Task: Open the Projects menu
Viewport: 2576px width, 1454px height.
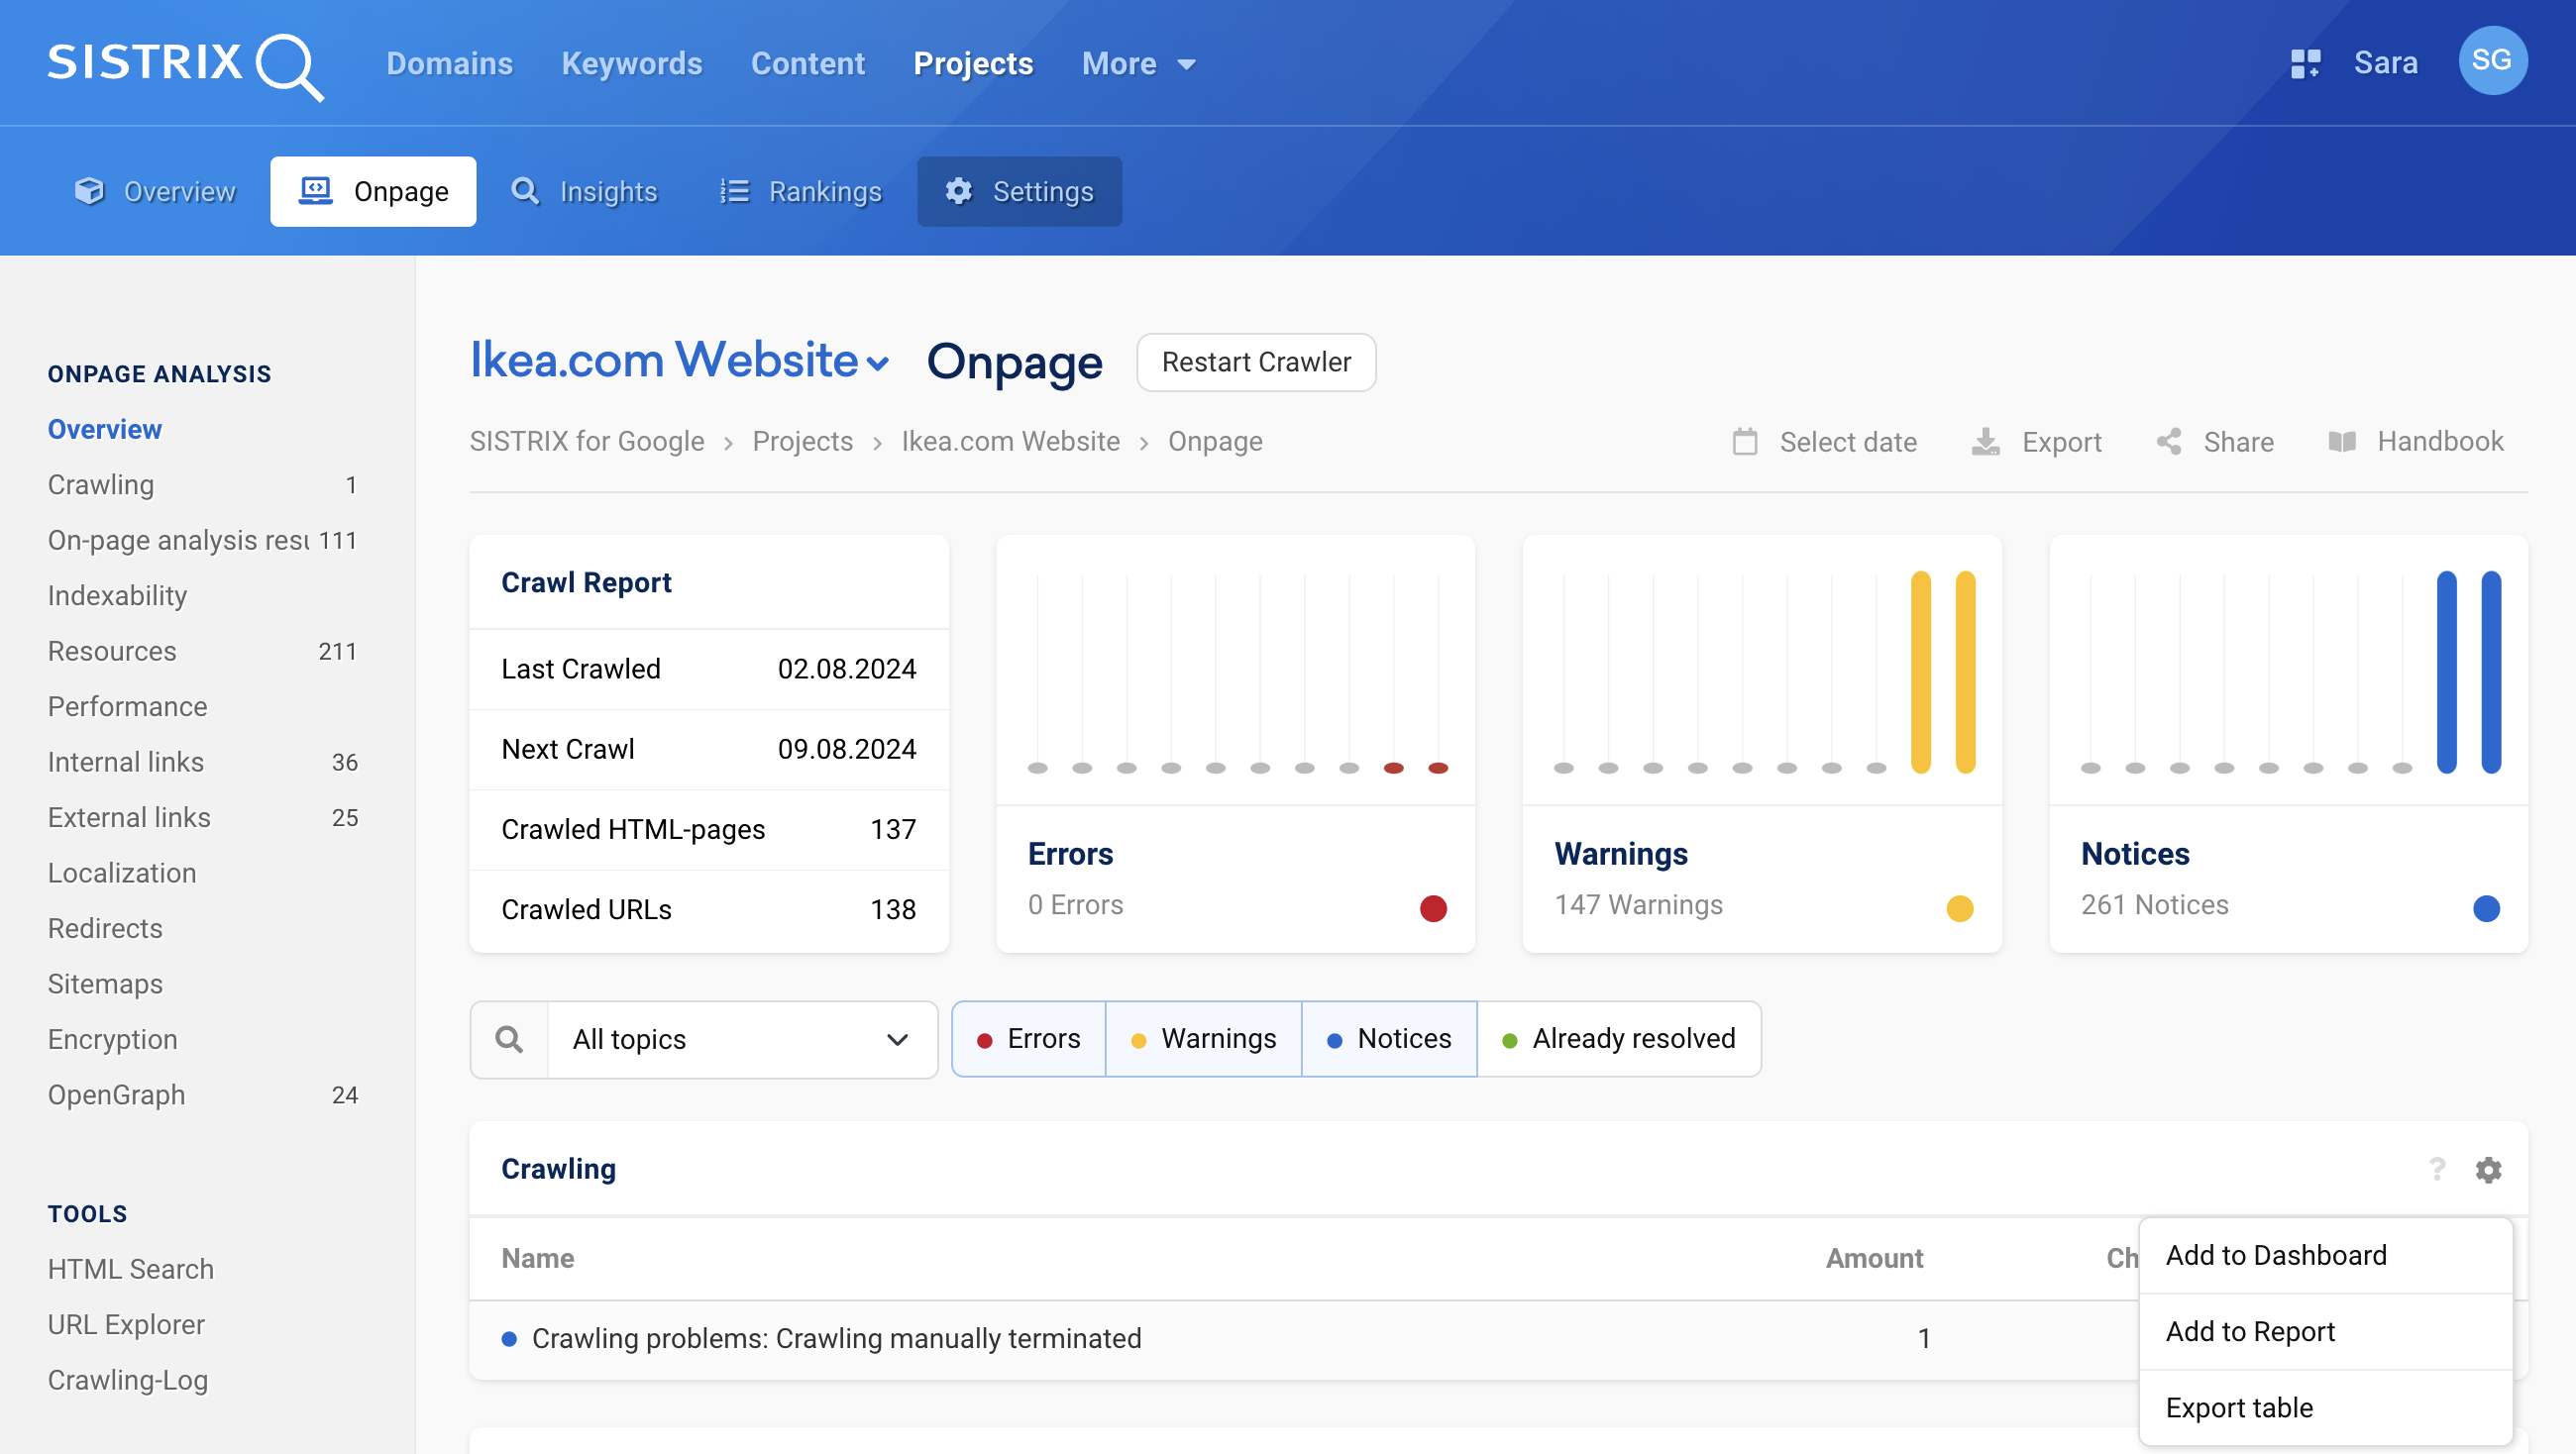Action: tap(974, 64)
